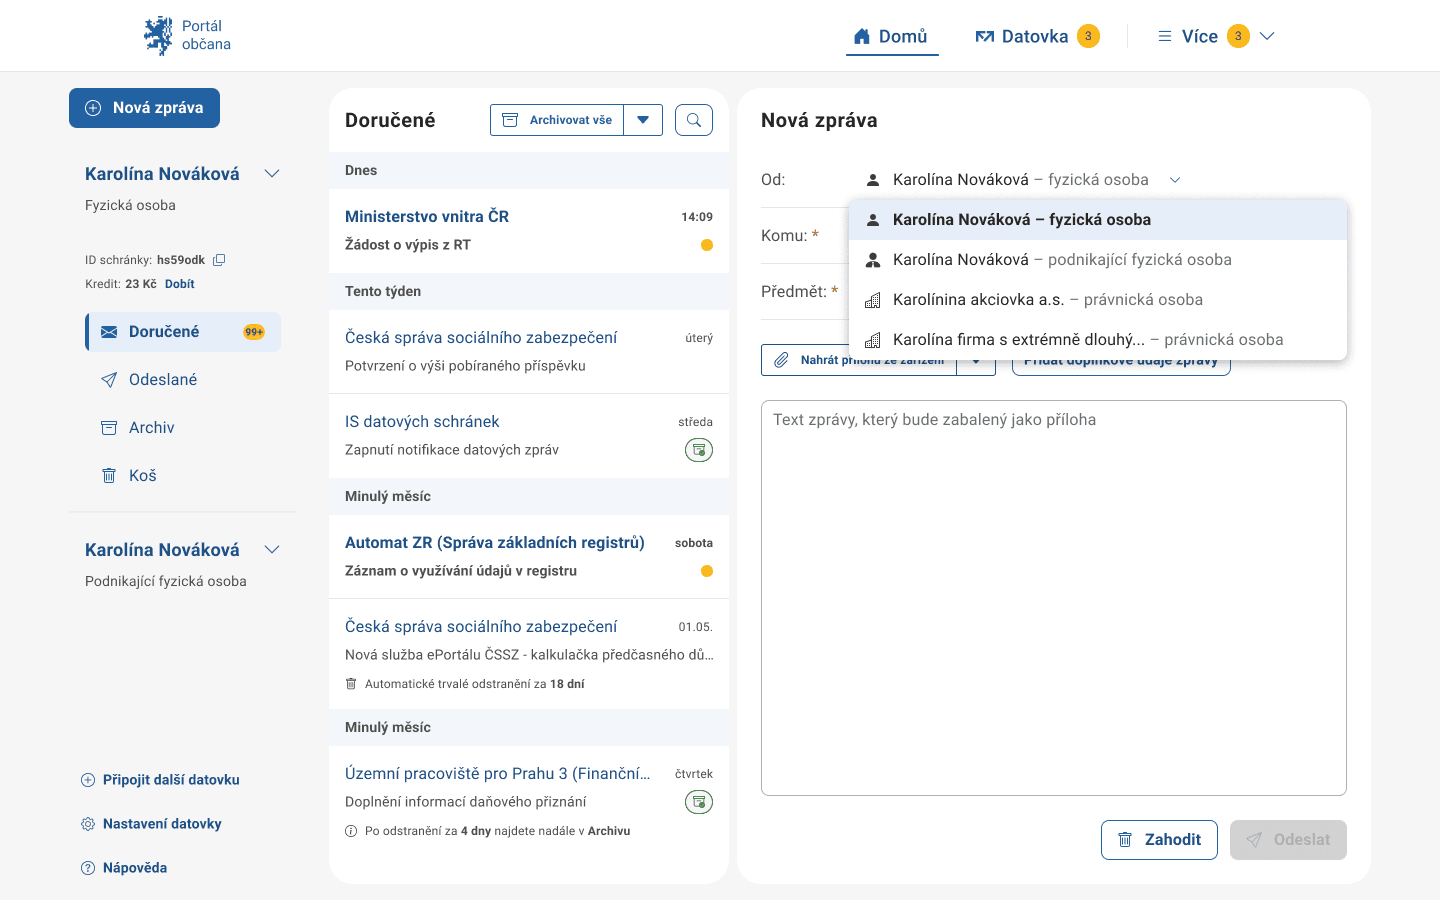
Task: Click archive status icon on Územní pracoviště message
Action: [x=698, y=802]
